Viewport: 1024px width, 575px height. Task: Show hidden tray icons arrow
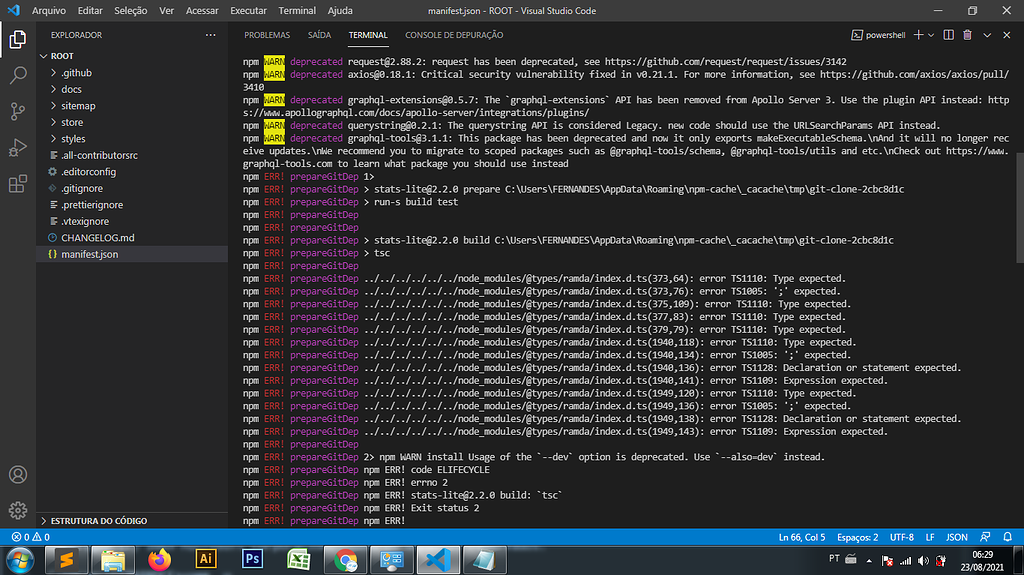click(869, 561)
